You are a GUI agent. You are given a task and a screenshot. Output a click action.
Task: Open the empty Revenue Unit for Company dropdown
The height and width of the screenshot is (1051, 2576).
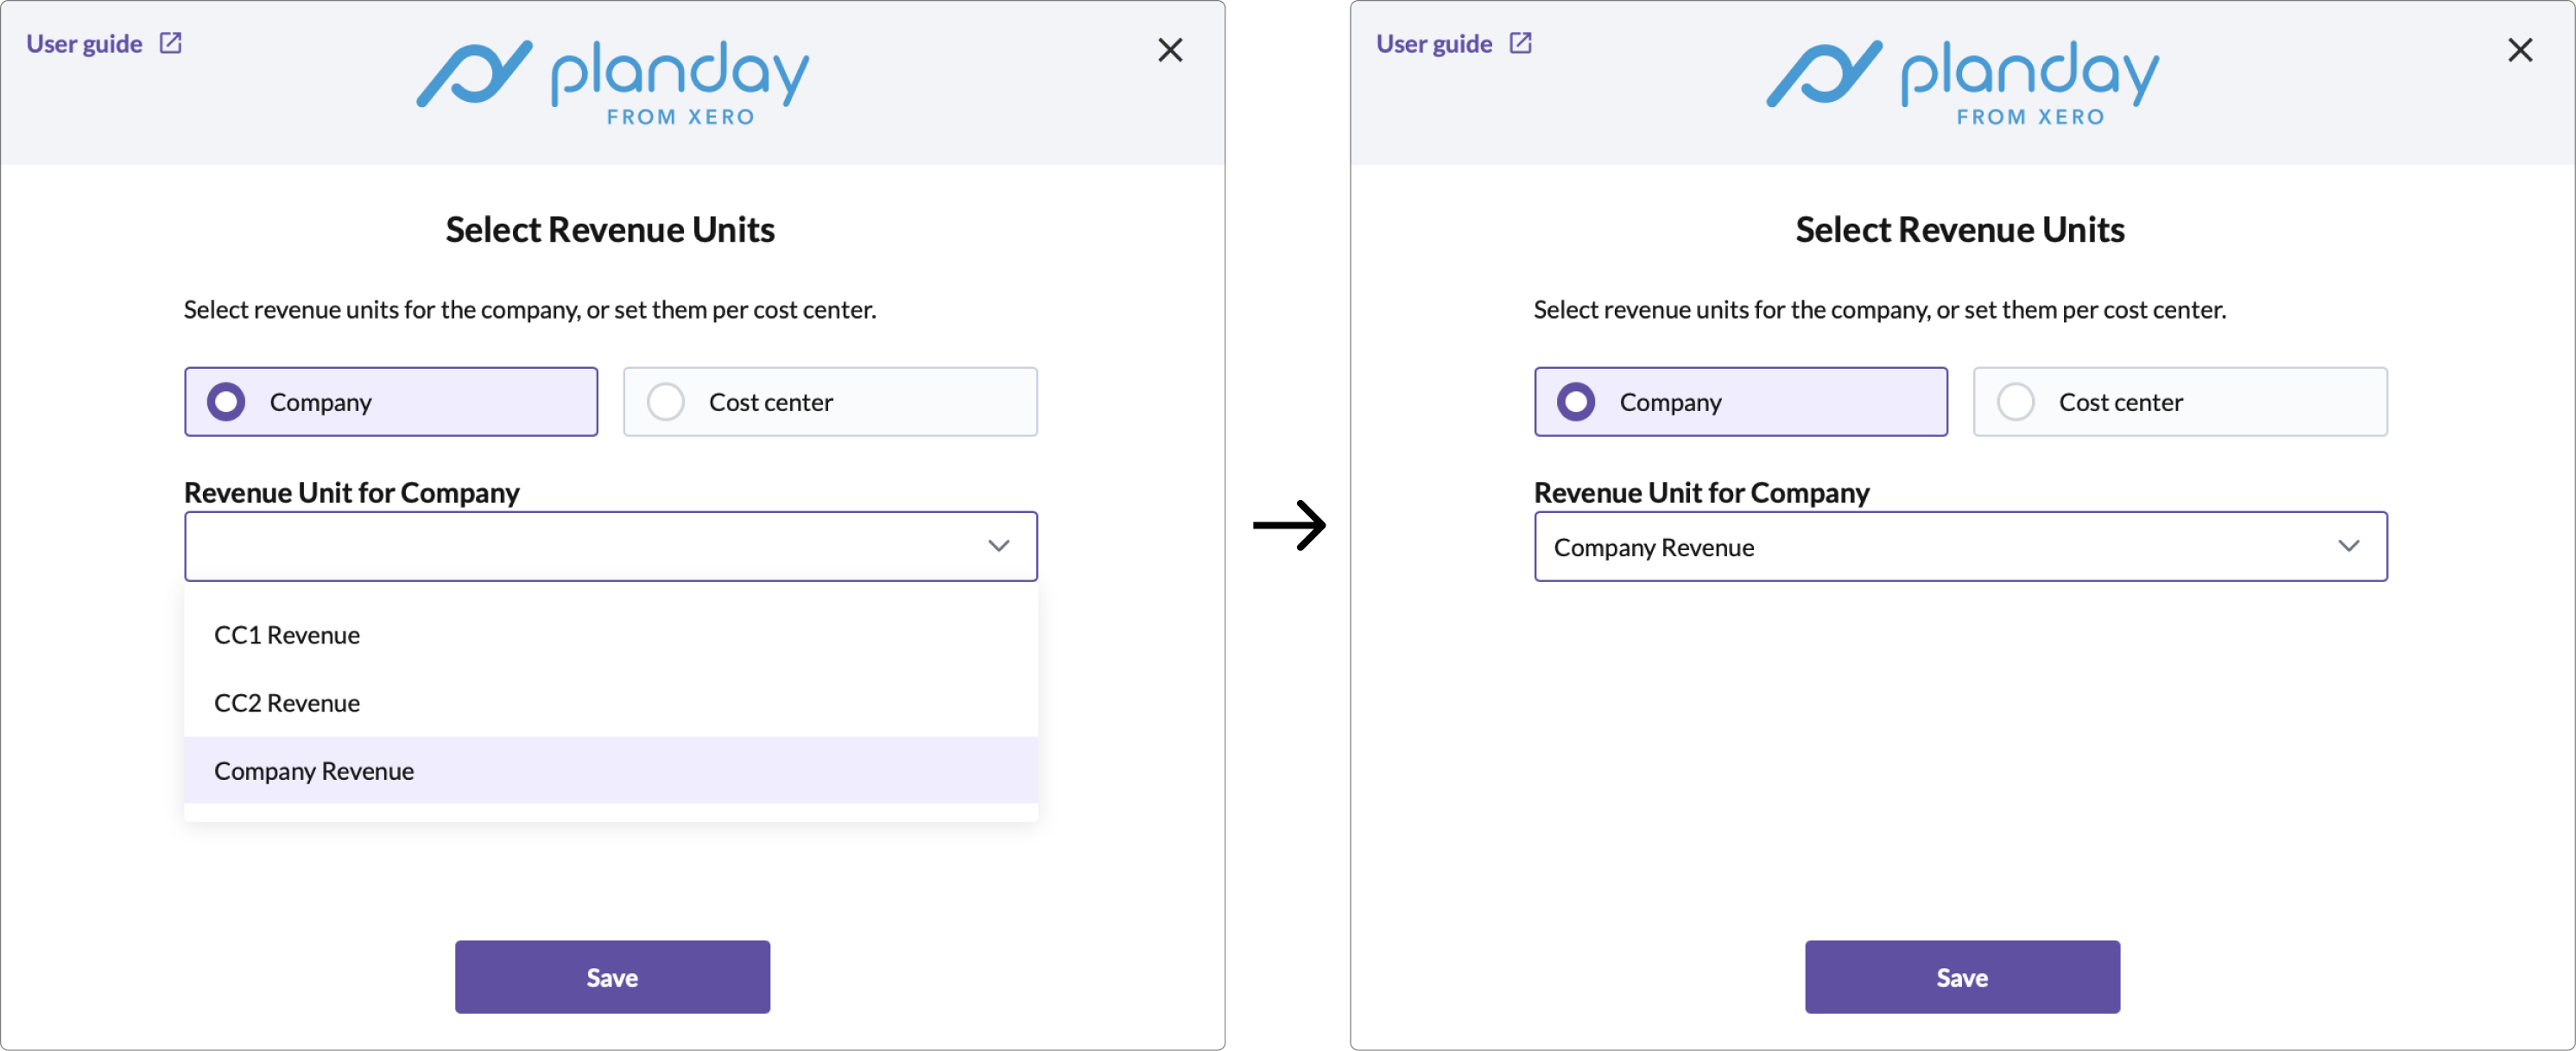click(611, 546)
